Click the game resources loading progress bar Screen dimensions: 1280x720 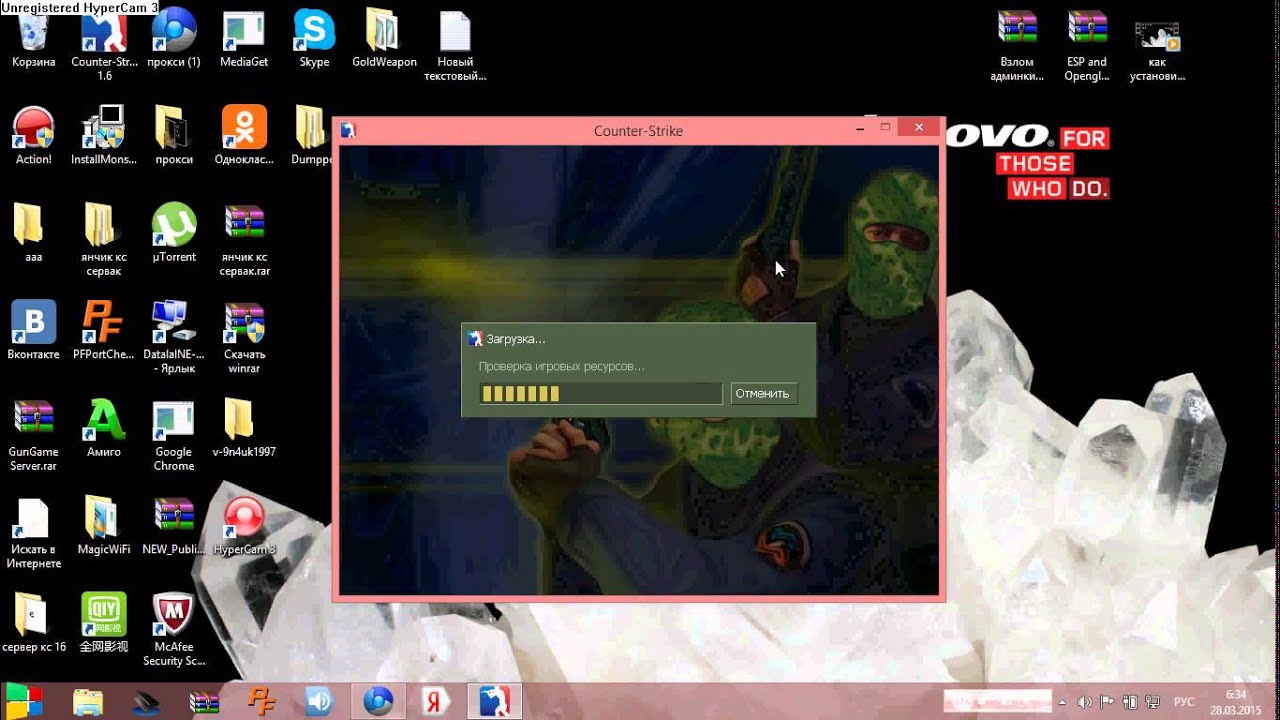click(600, 393)
